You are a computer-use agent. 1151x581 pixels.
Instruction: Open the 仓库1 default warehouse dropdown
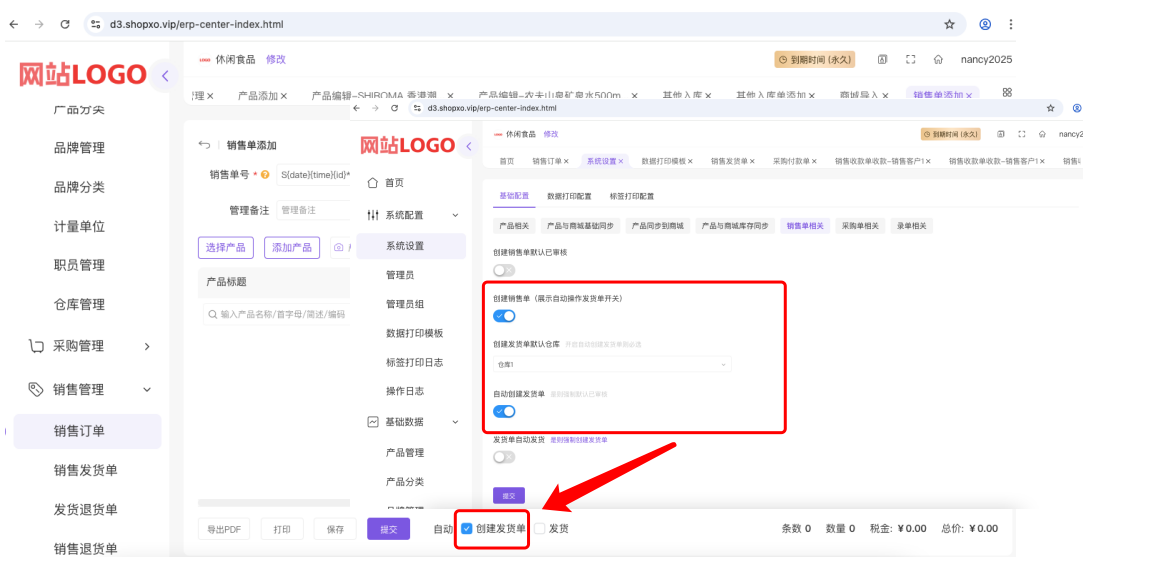612,364
